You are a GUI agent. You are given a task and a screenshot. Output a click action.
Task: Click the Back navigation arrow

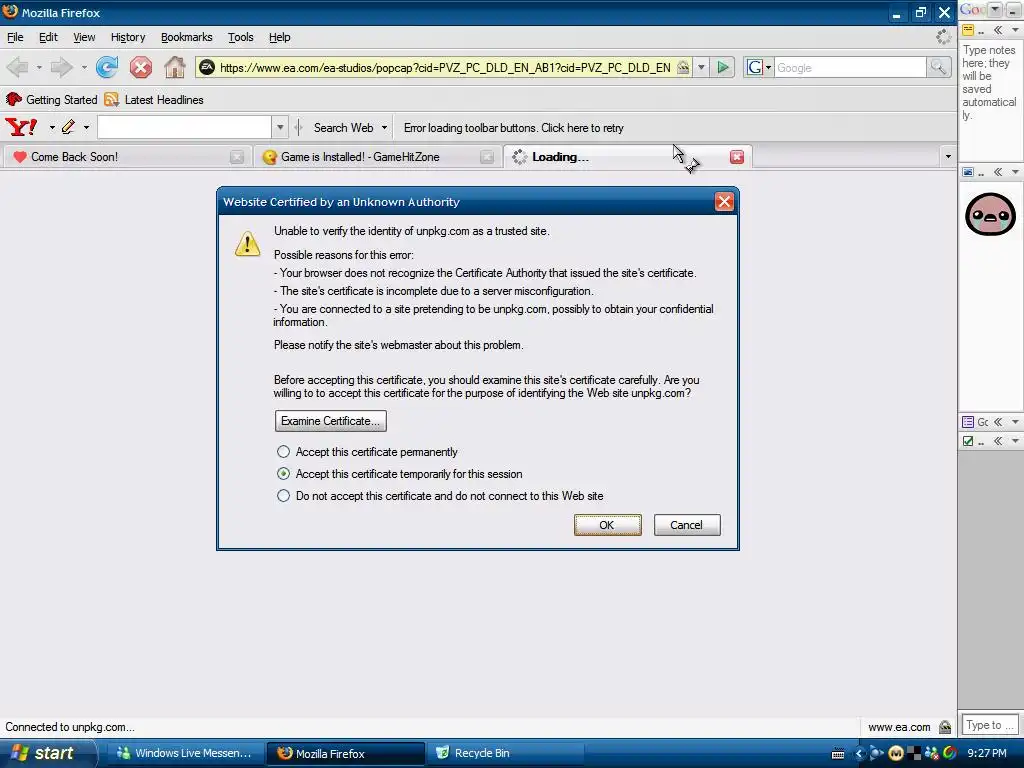(x=18, y=67)
